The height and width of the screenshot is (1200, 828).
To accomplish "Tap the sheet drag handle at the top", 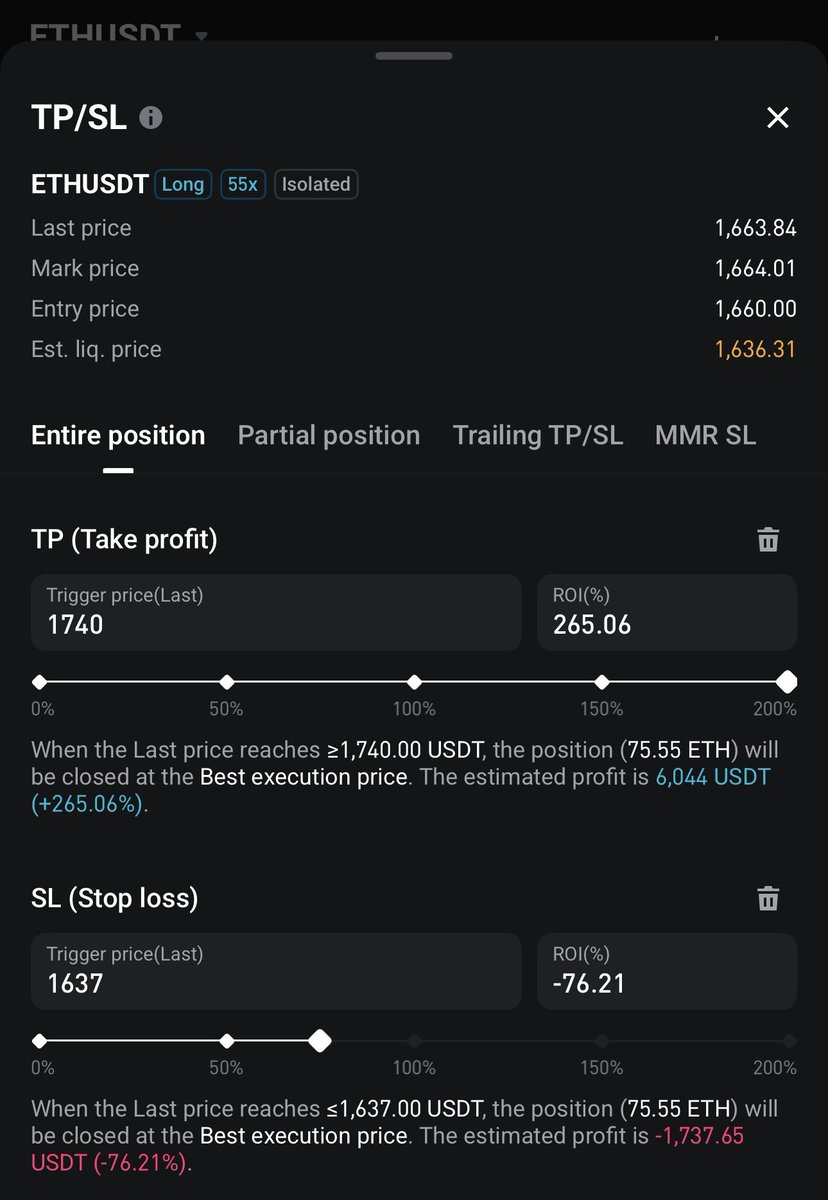I will [414, 56].
